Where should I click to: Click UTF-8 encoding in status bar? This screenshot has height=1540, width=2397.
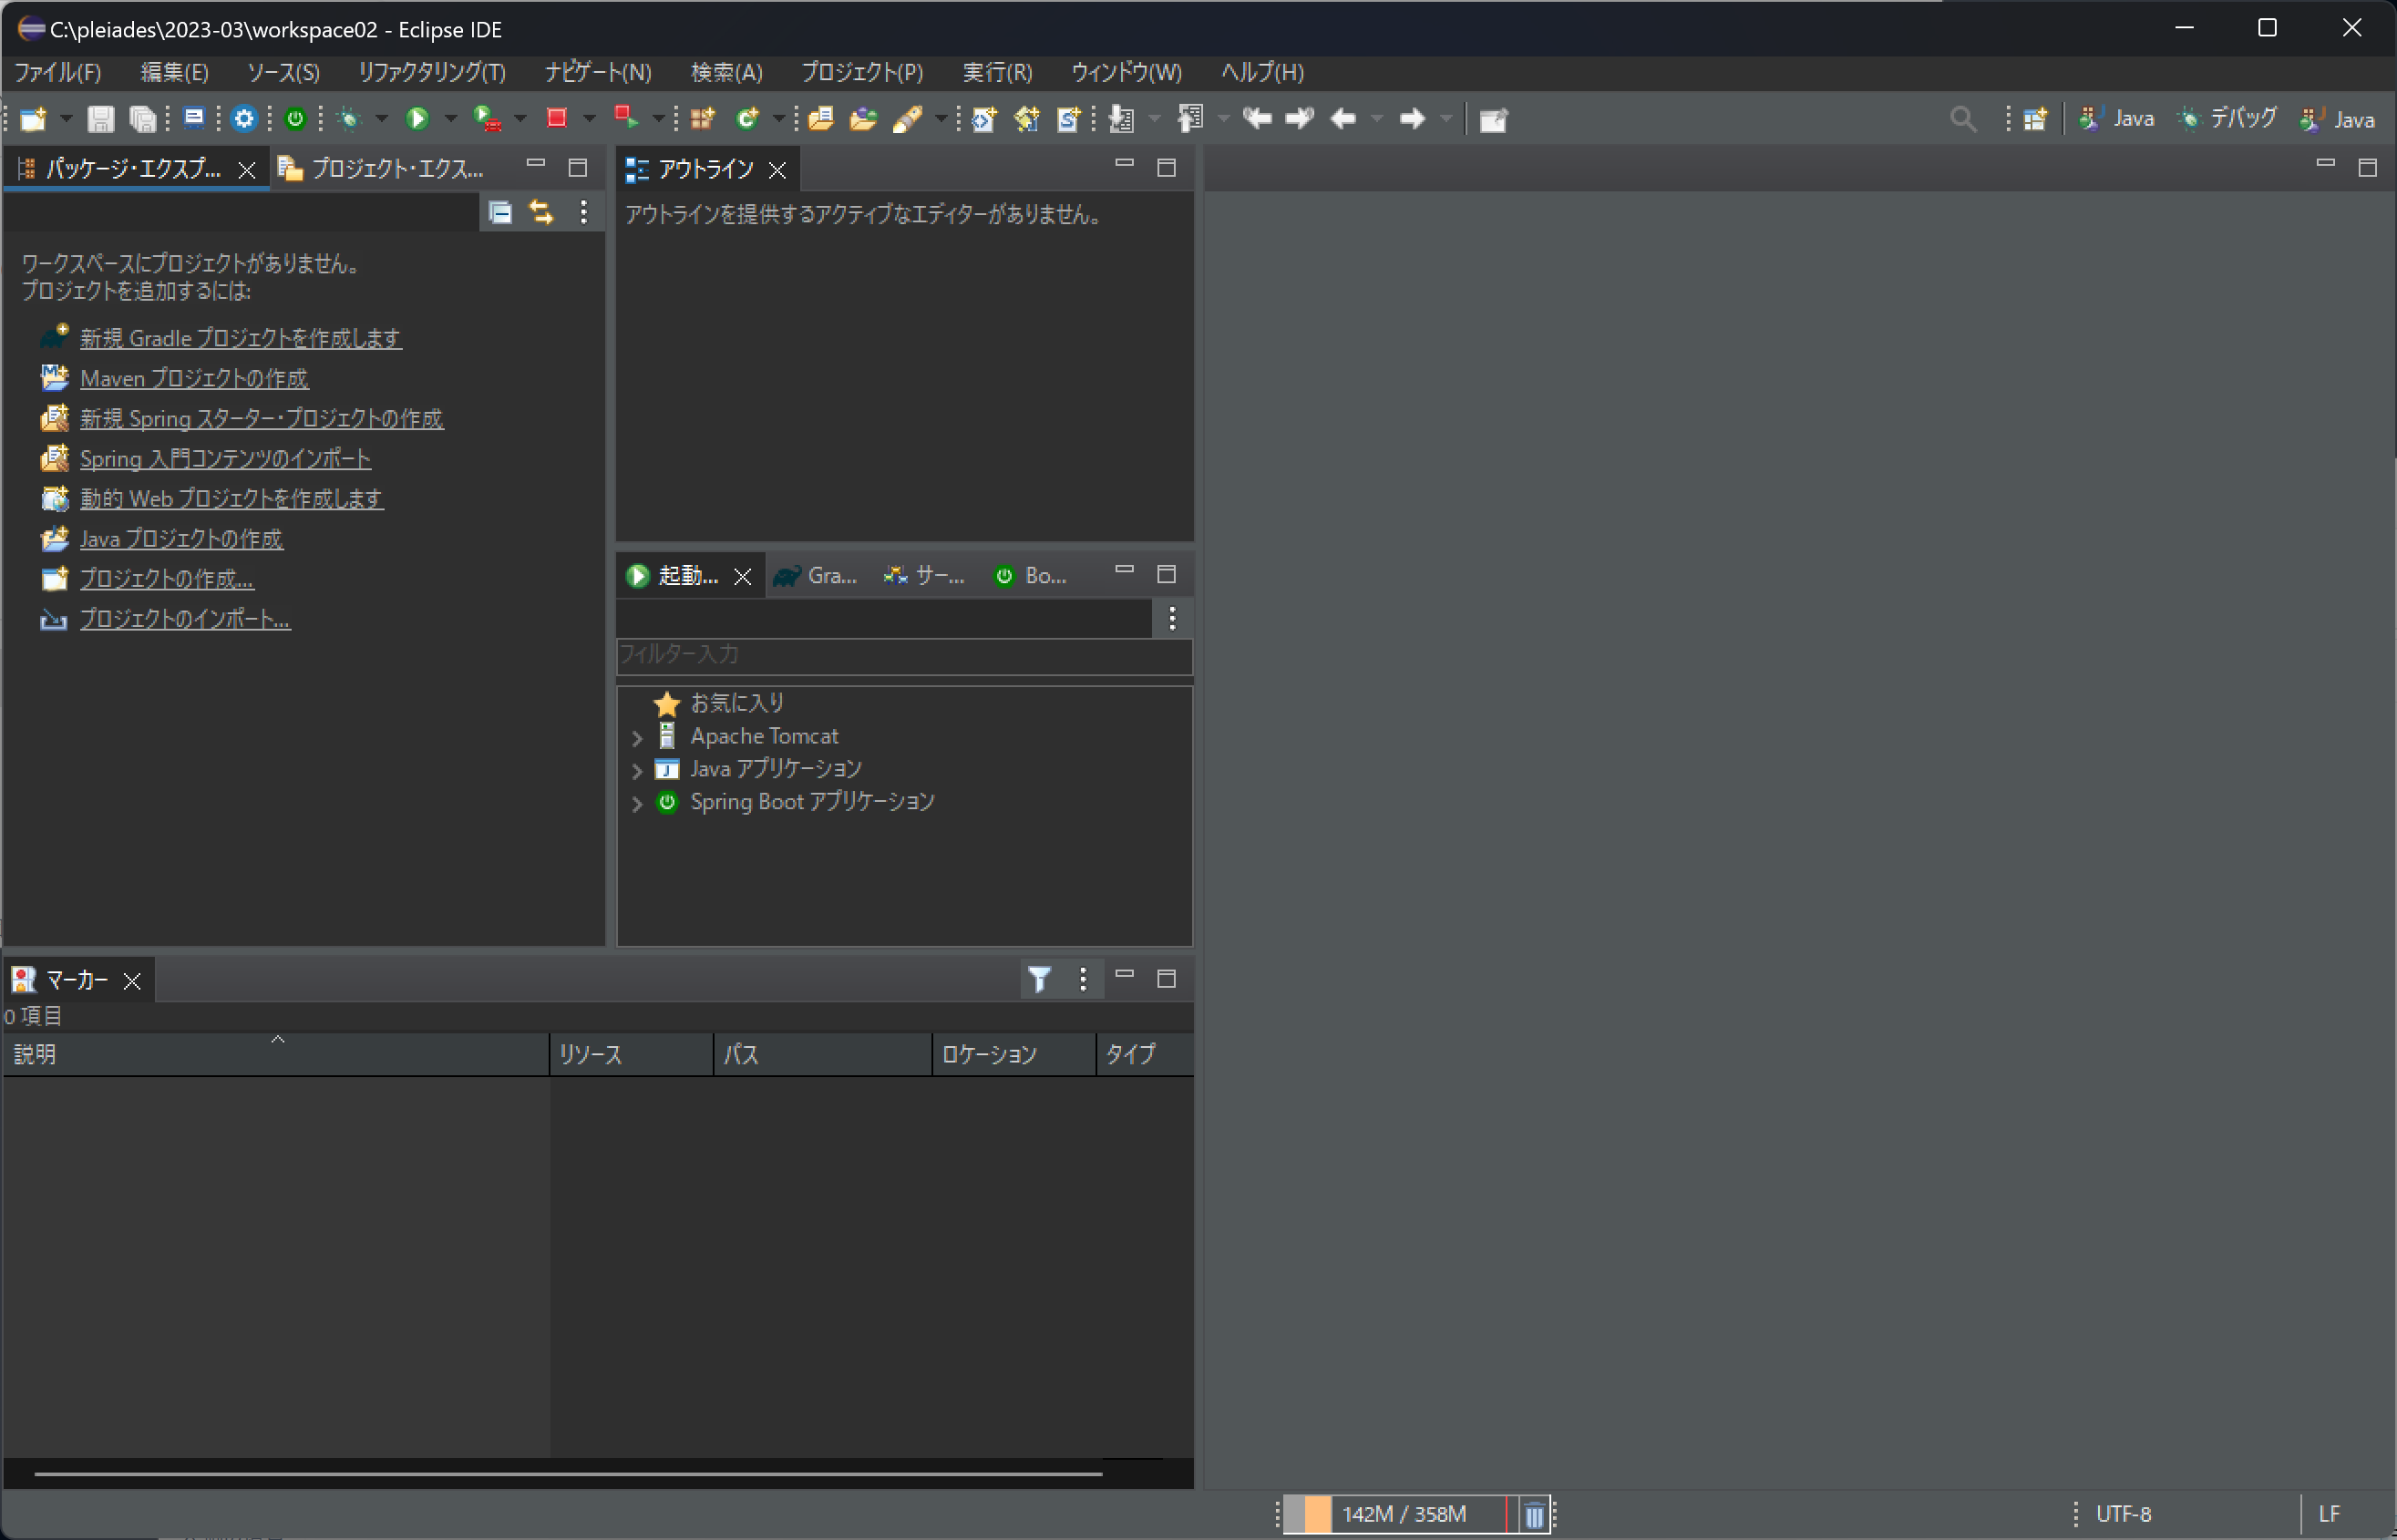click(x=2123, y=1514)
